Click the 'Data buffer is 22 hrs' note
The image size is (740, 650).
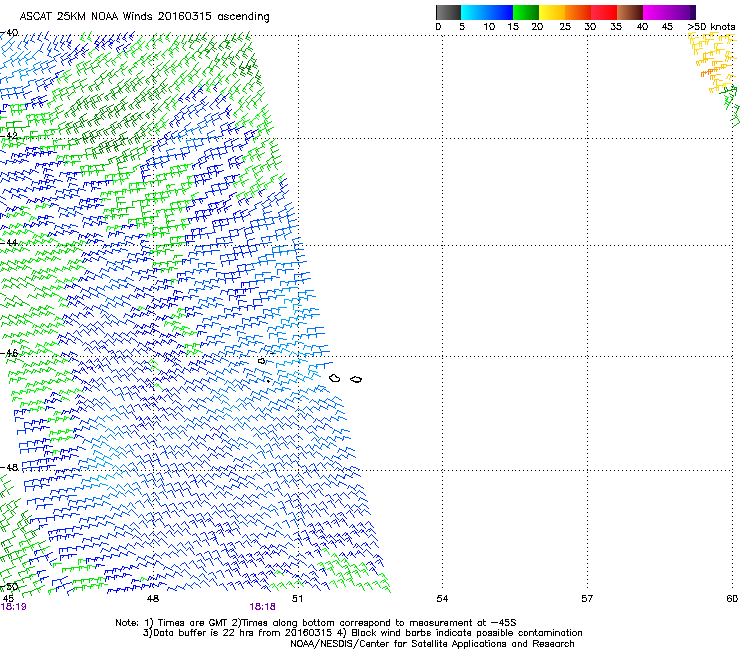point(362,633)
